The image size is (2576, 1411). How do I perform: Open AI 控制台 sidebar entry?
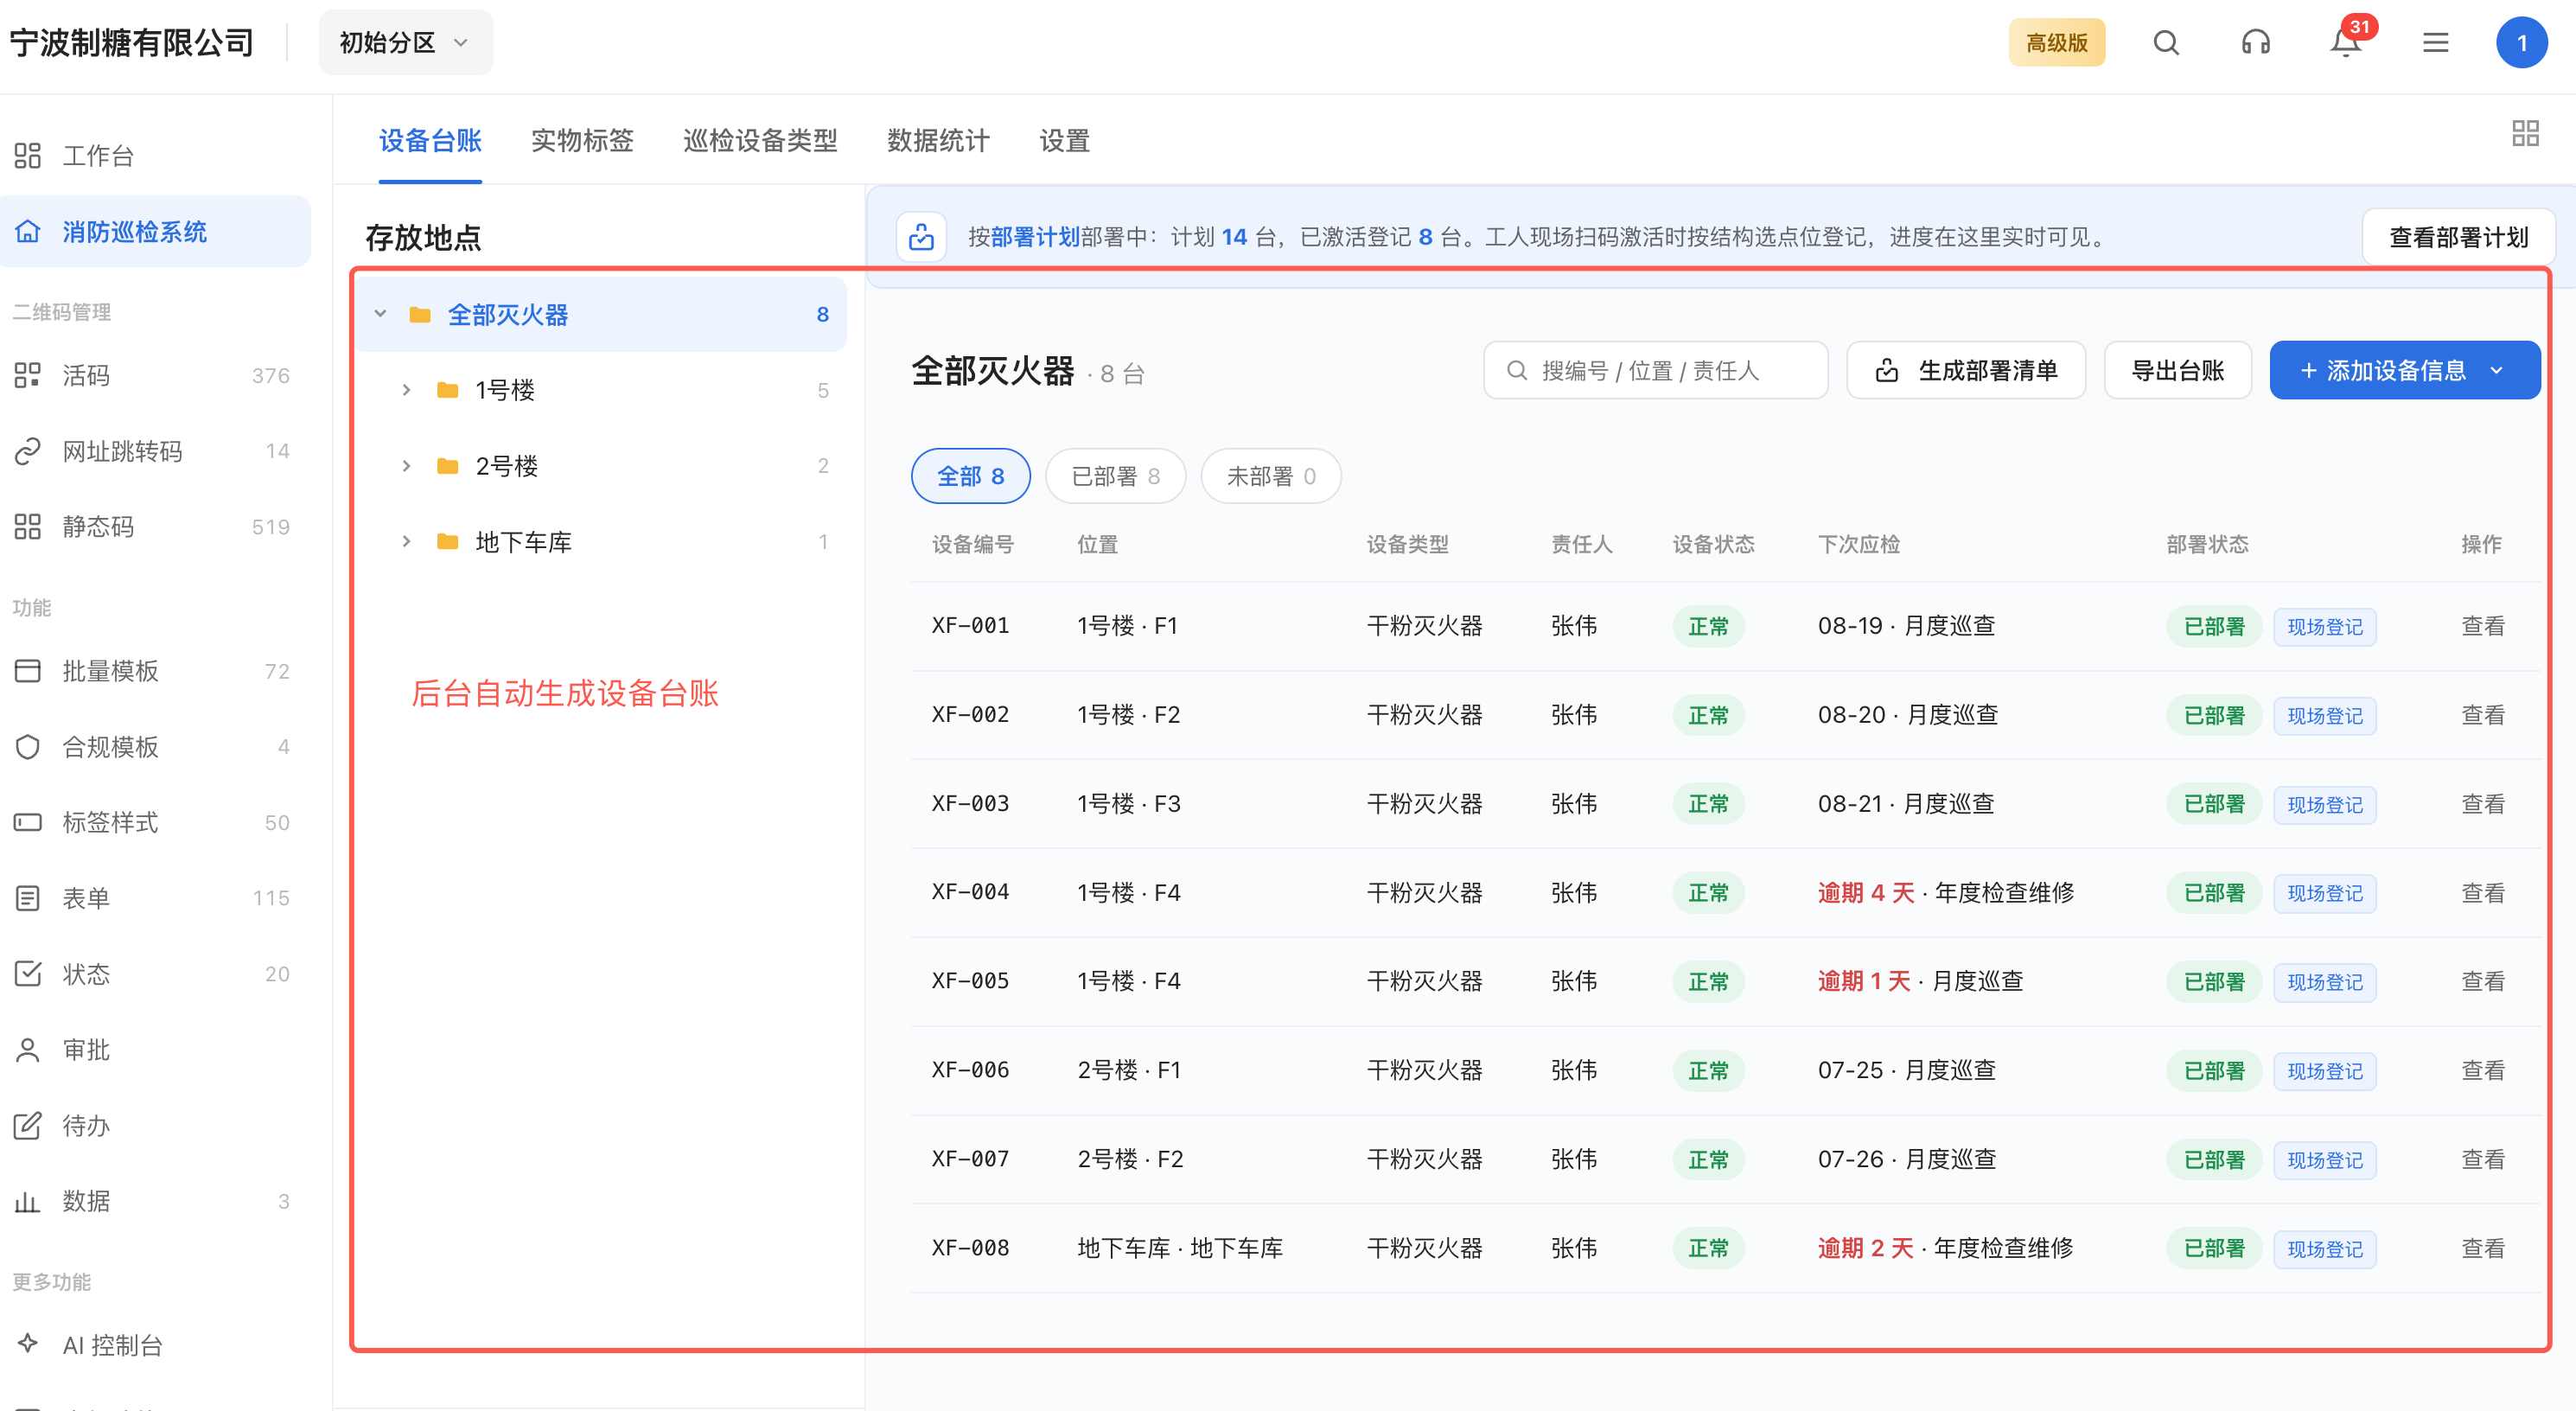pyautogui.click(x=156, y=1345)
